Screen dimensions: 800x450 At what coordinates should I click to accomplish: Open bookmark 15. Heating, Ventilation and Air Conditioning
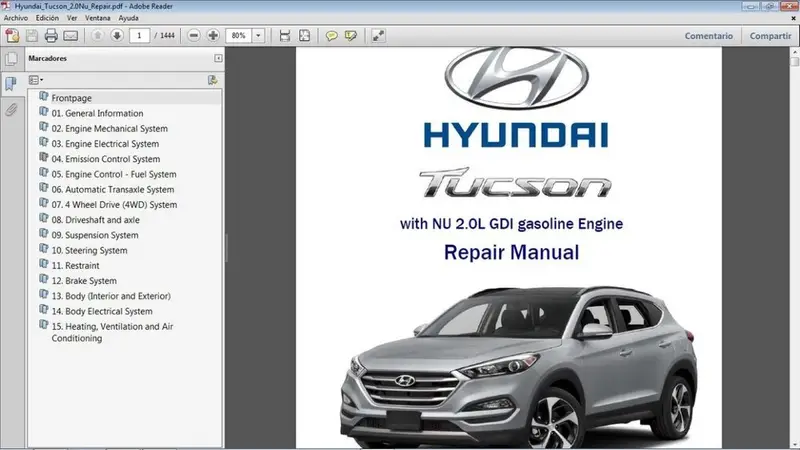pyautogui.click(x=112, y=333)
